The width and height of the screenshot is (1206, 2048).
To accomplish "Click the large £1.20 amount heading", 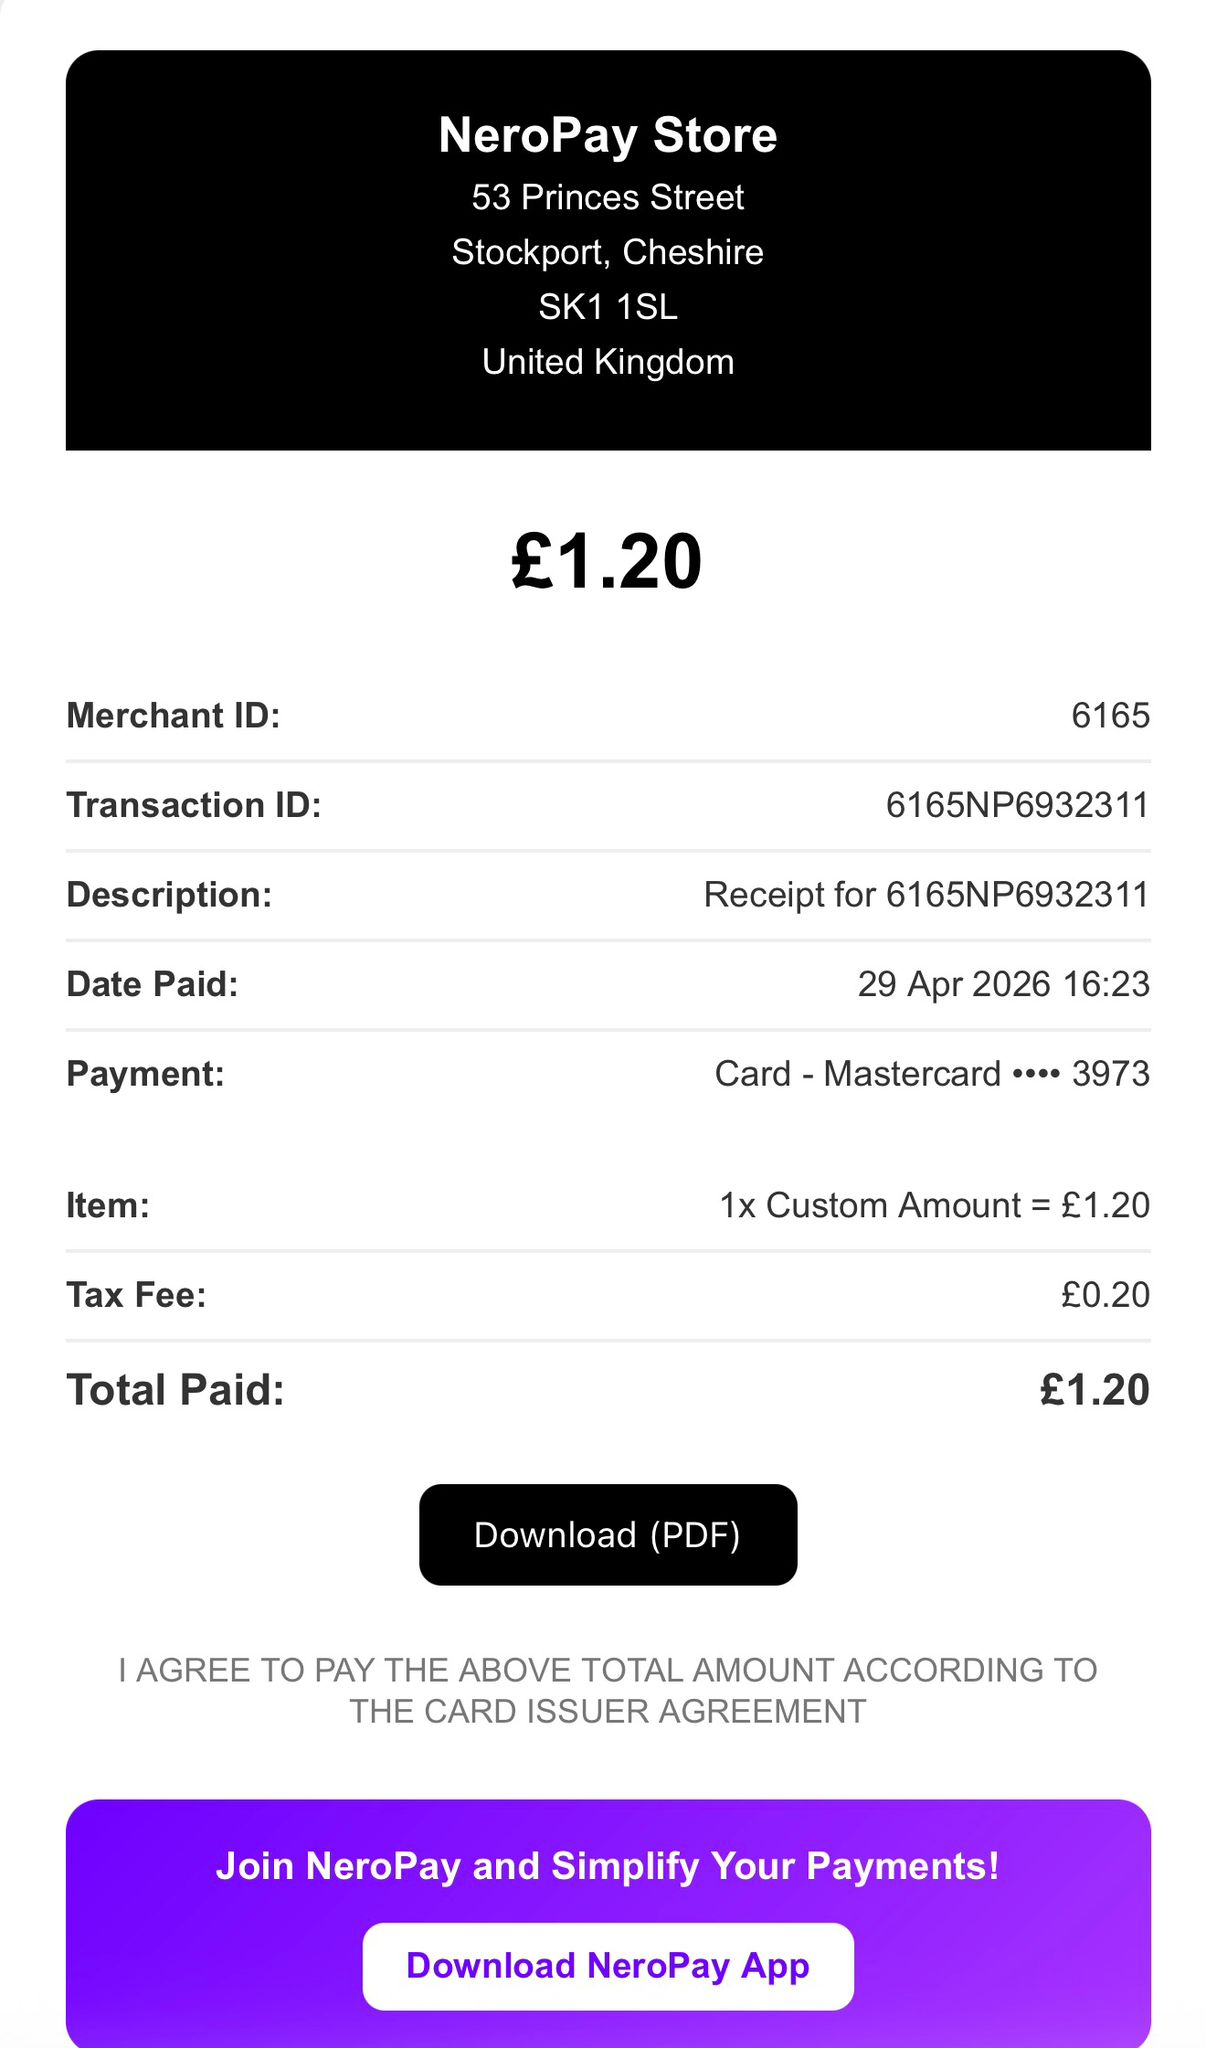I will (606, 562).
